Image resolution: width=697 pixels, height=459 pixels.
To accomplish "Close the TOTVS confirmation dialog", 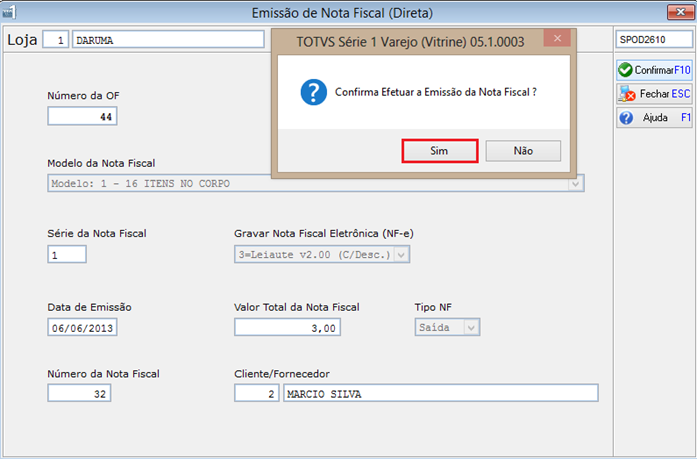I will point(557,38).
